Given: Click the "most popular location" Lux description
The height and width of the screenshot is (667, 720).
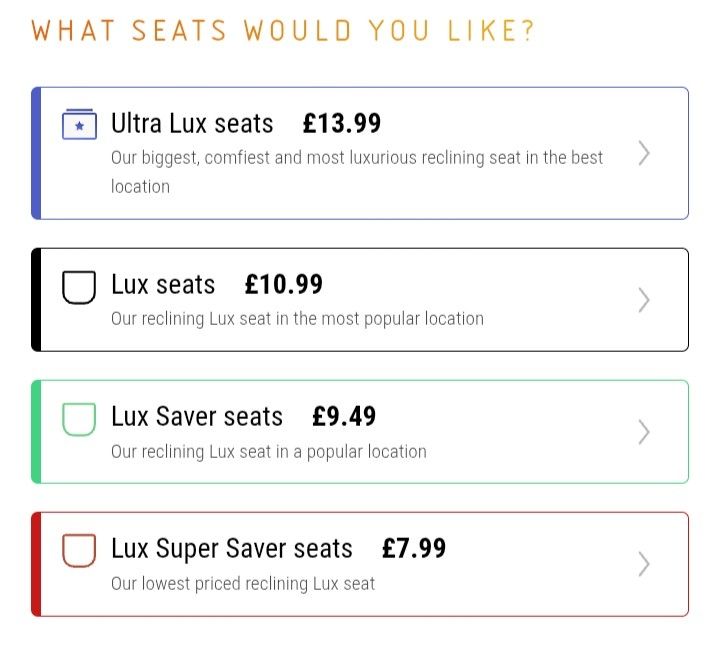Looking at the screenshot, I should (297, 319).
